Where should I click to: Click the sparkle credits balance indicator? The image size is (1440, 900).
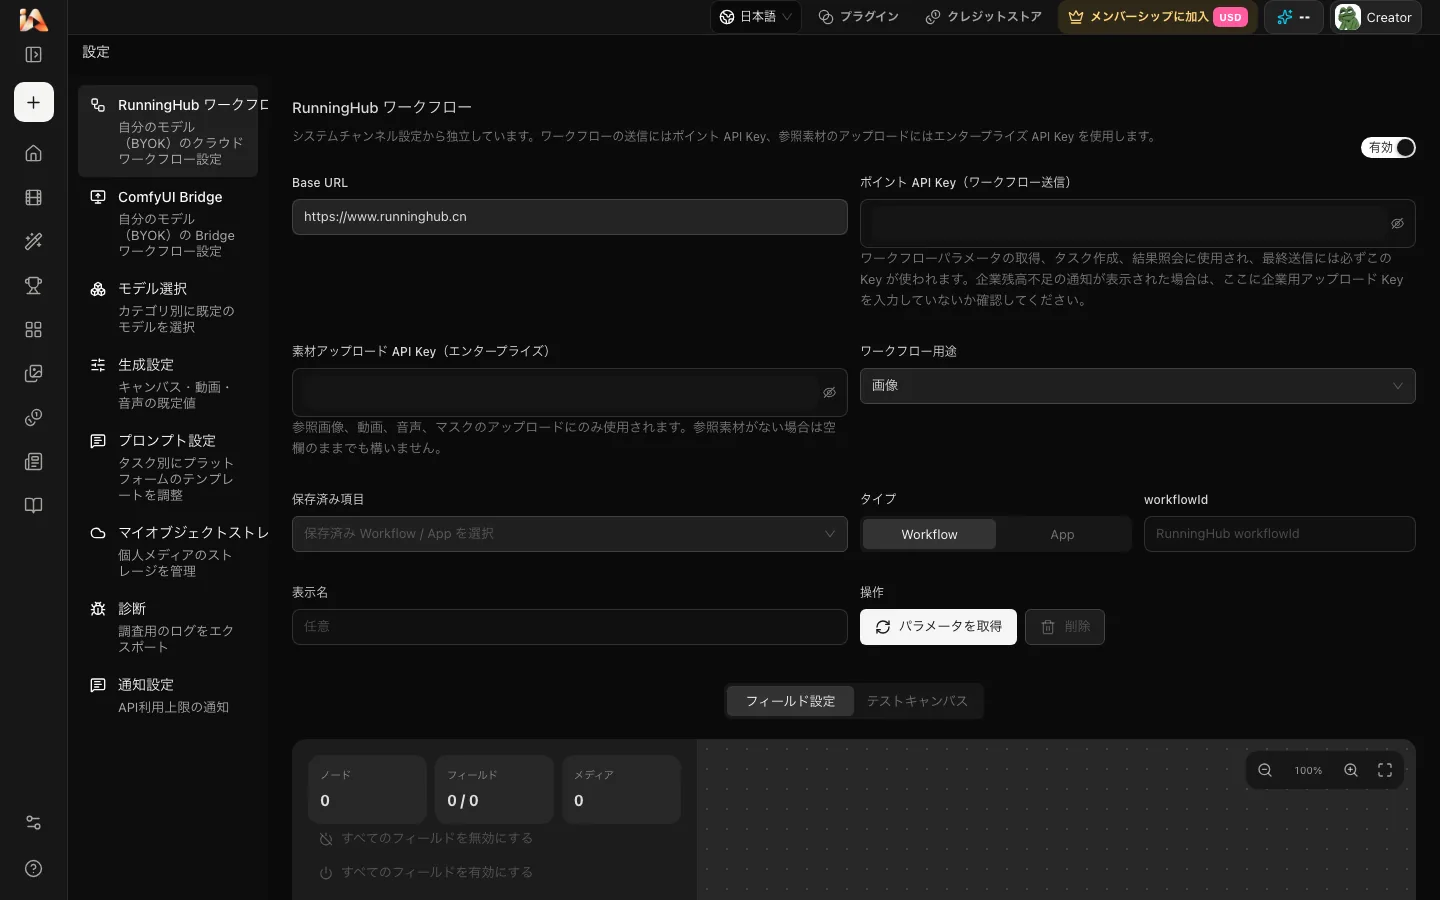1293,17
